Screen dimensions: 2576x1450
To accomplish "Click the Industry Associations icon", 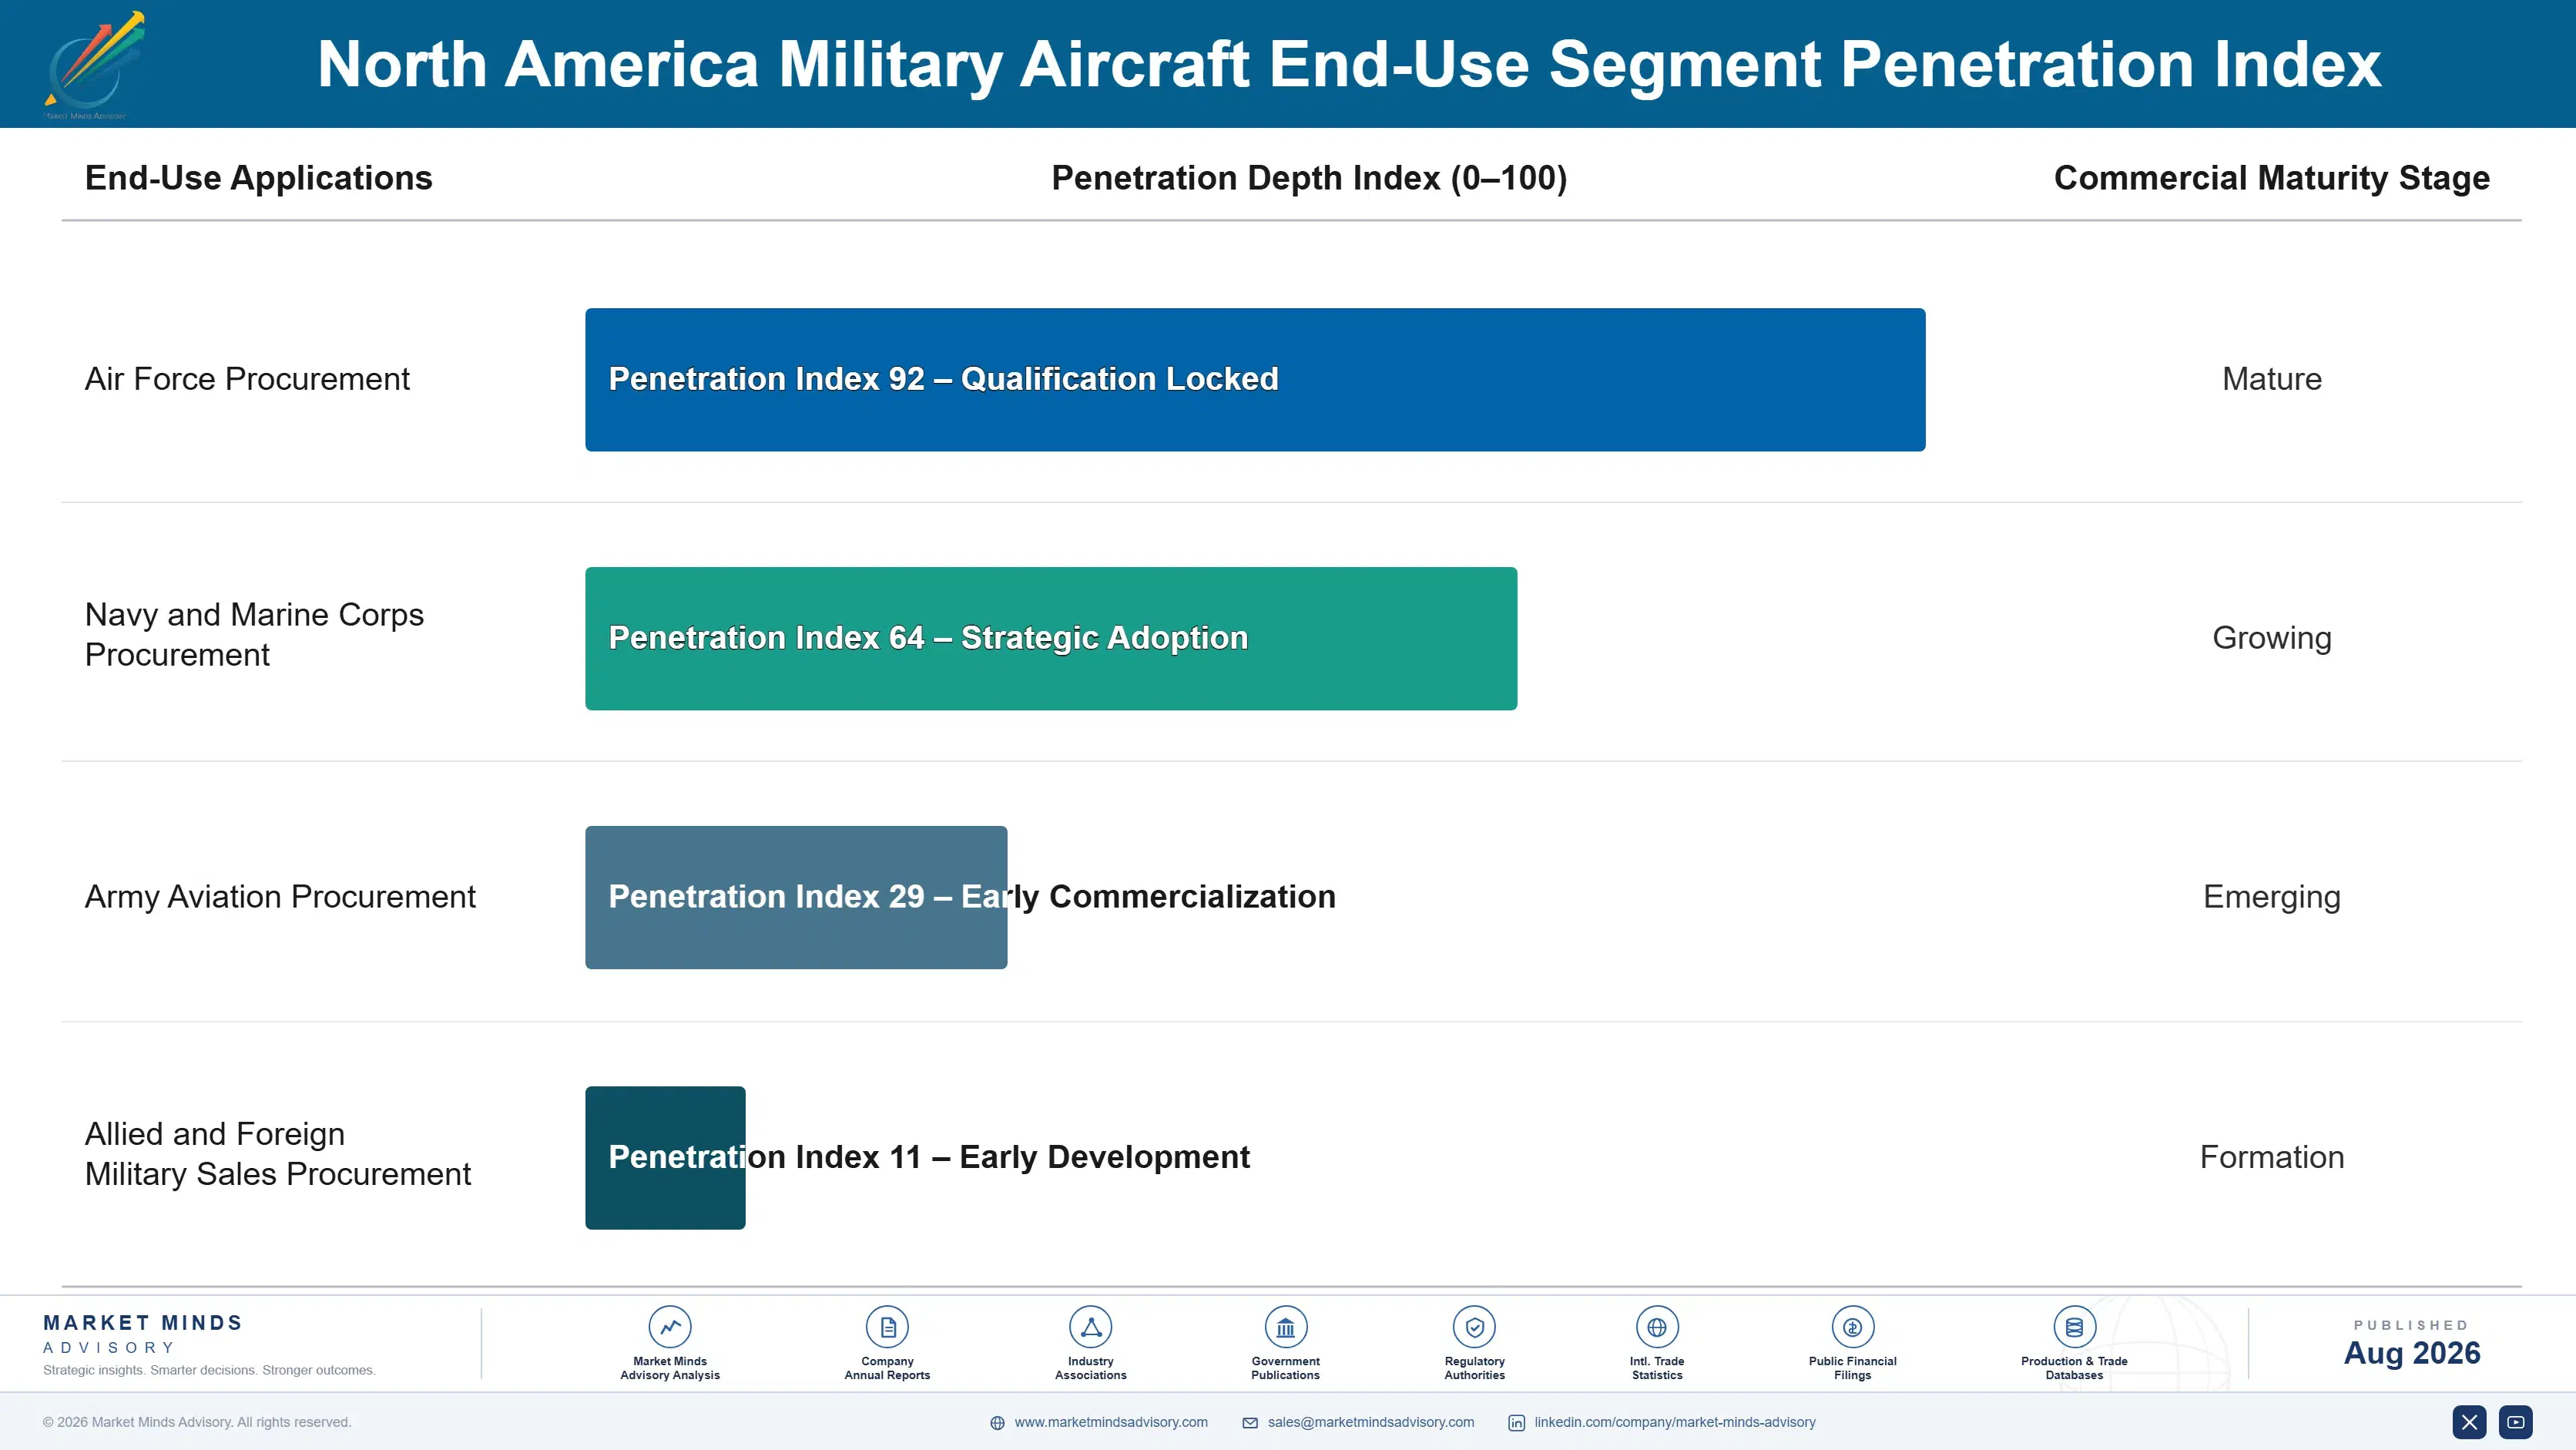I will (1090, 1327).
